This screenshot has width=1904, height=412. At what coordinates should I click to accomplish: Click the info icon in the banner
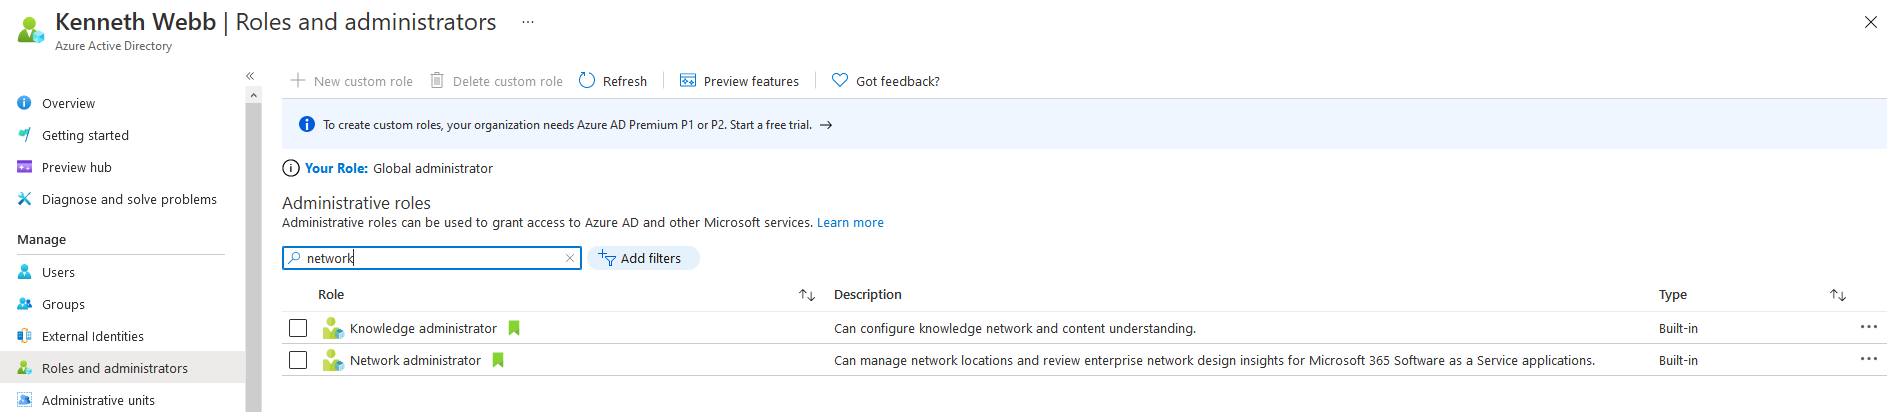tap(307, 124)
